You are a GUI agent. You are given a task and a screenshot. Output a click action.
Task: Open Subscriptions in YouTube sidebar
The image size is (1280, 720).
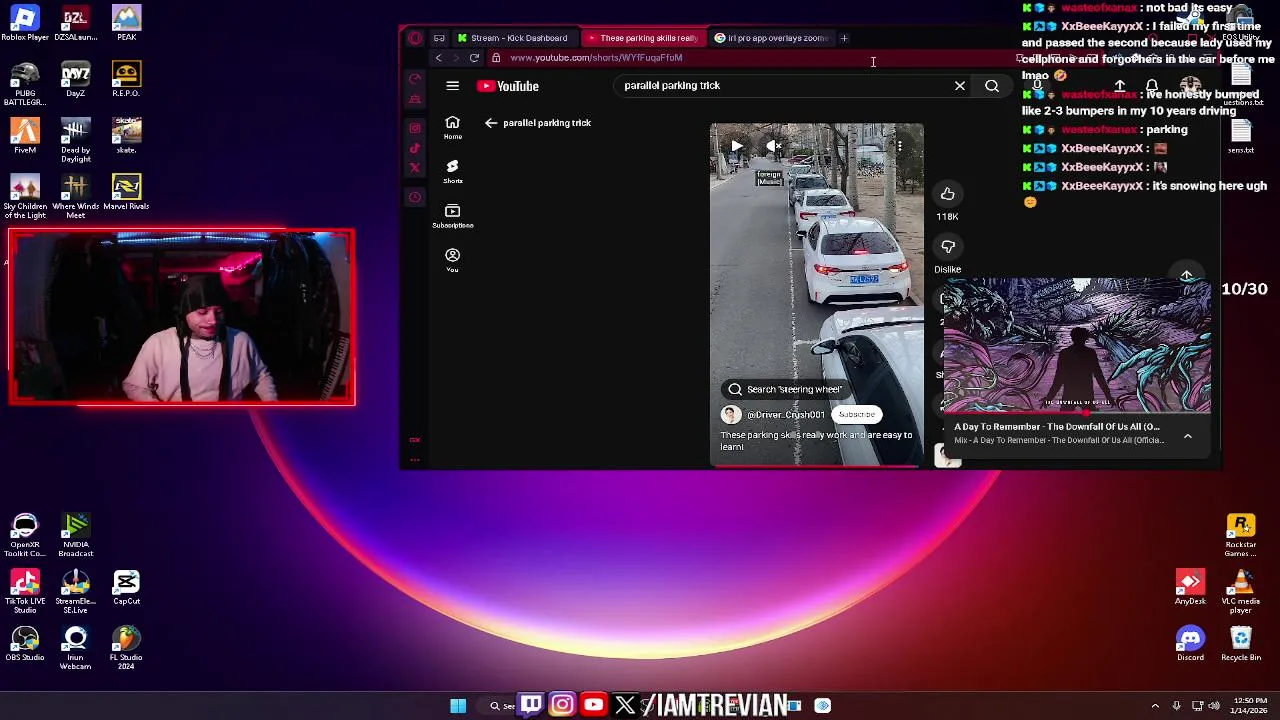click(x=452, y=215)
